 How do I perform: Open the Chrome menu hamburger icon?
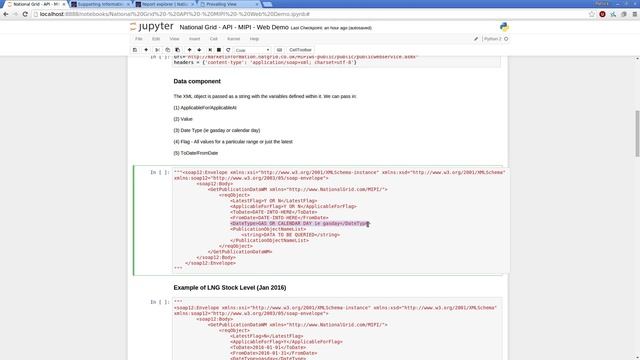click(634, 14)
